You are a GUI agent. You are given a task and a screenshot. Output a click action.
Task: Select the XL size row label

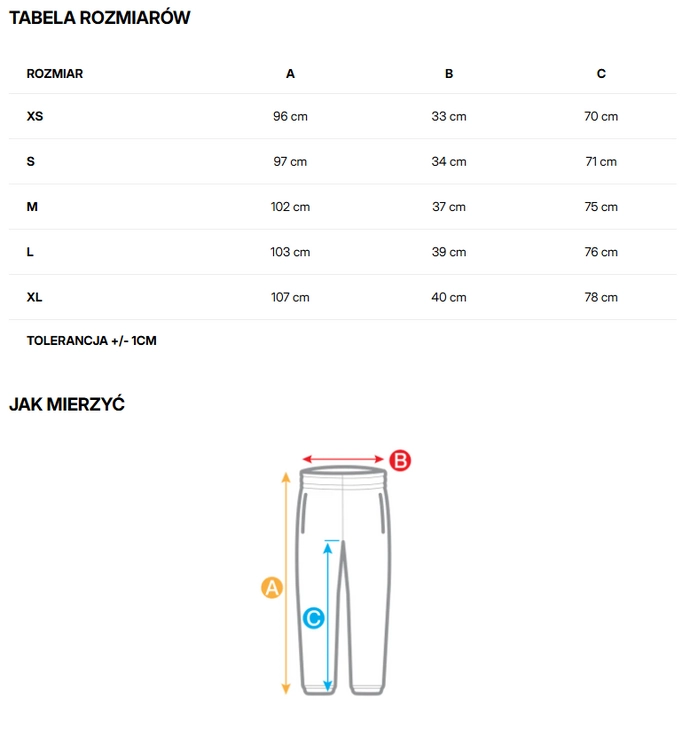coord(34,297)
